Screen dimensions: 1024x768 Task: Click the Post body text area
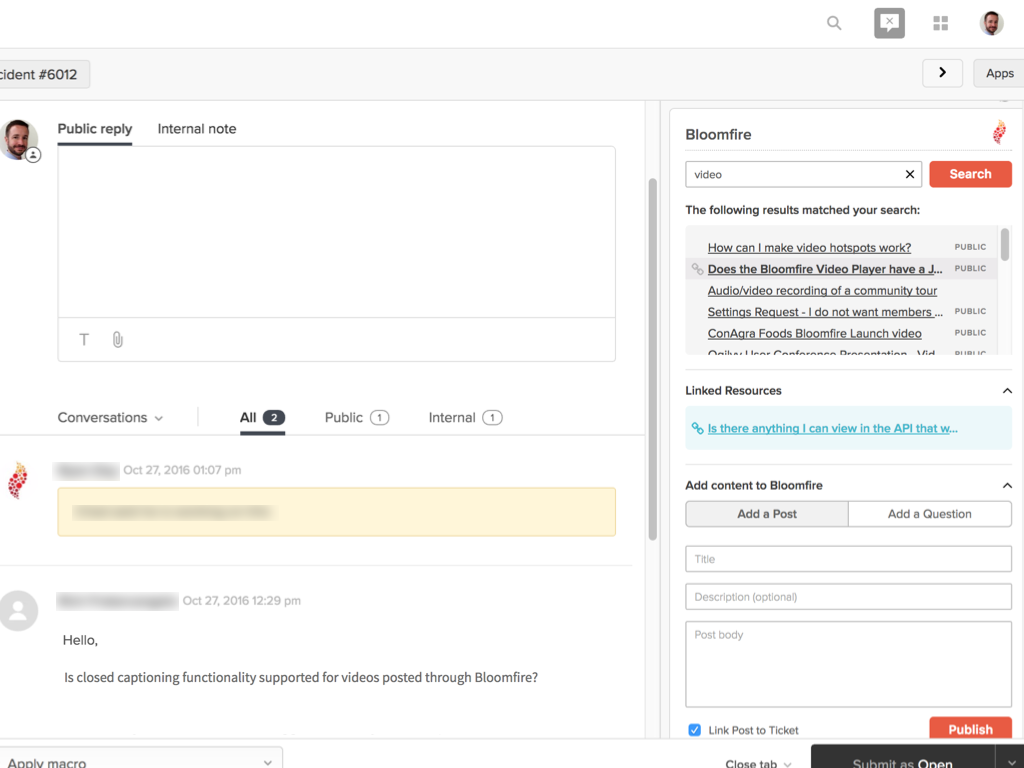click(x=848, y=664)
